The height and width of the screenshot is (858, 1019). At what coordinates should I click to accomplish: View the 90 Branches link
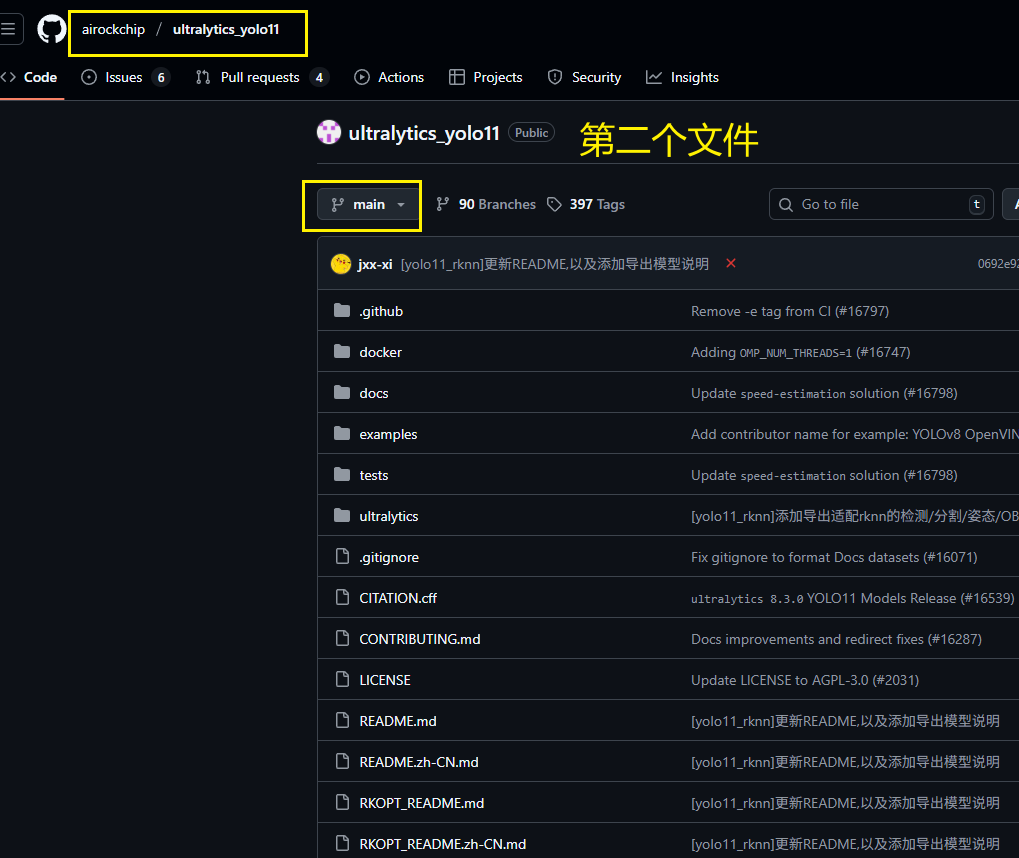click(485, 205)
